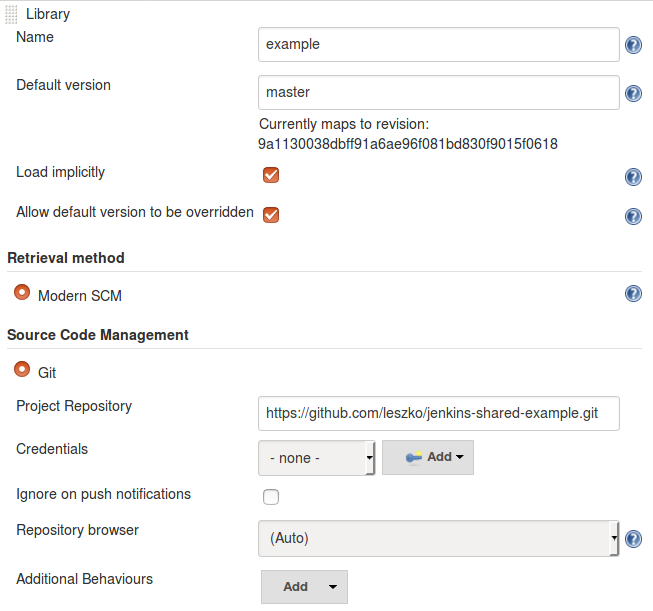Screen dimensions: 653x611
Task: Click the key icon on credentials Add
Action: (x=414, y=457)
